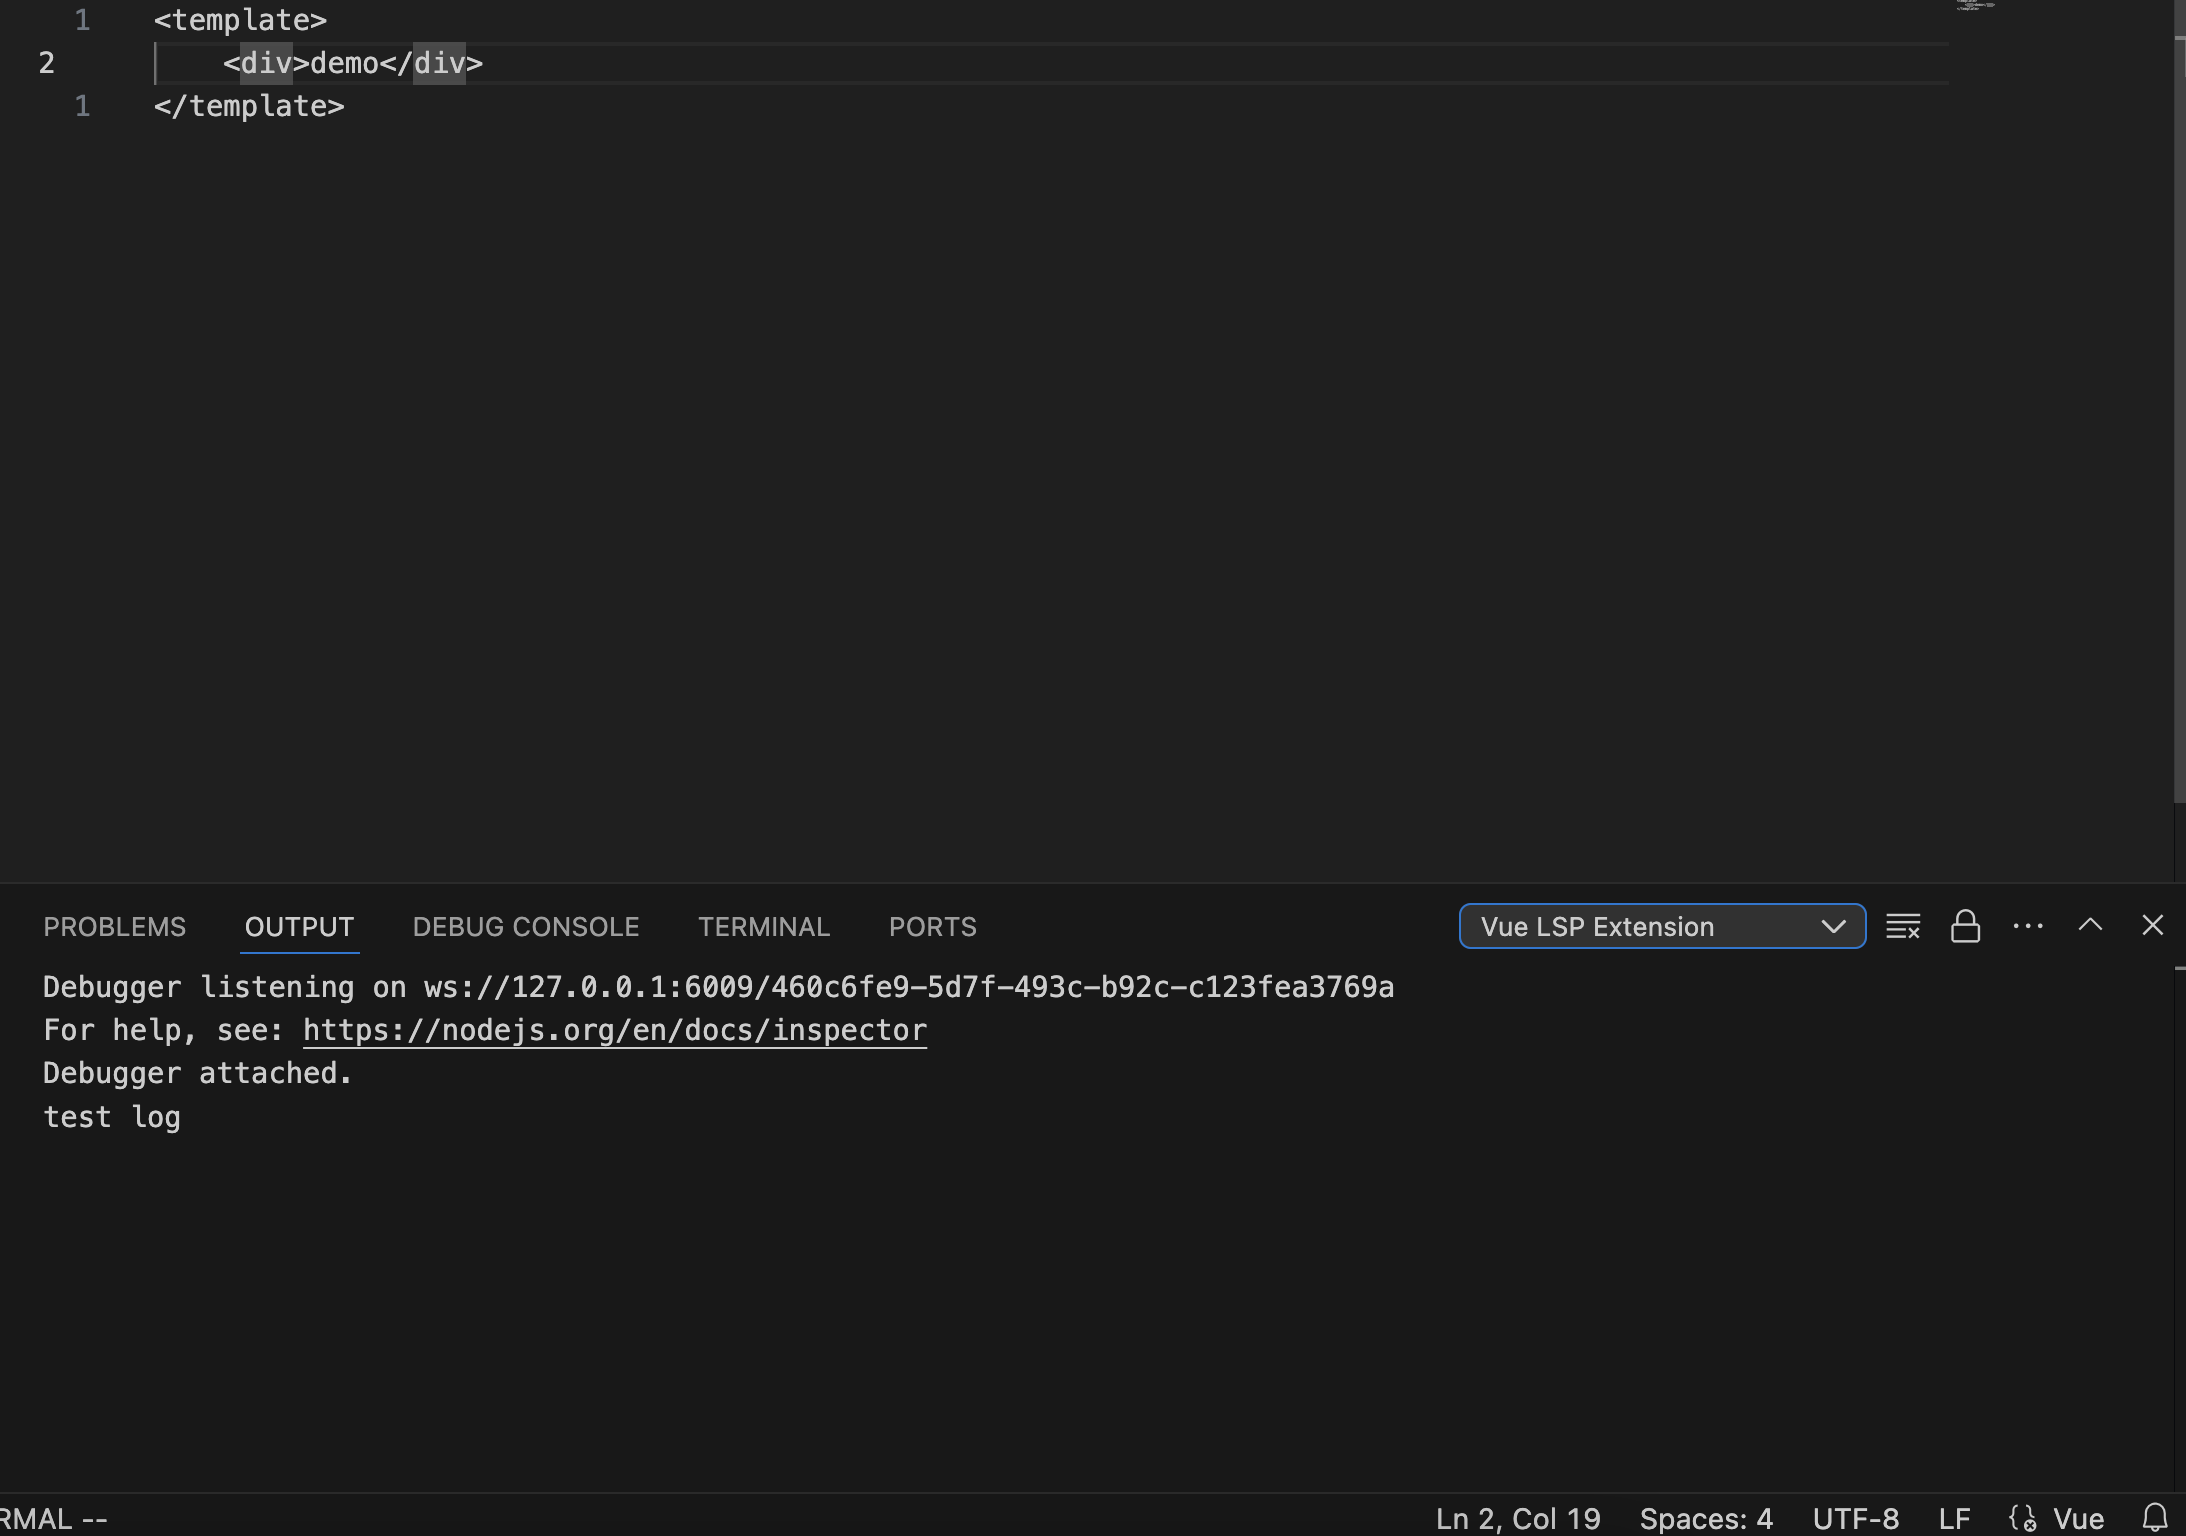Change end of line sequence LF
Viewport: 2186px width, 1536px height.
tap(1954, 1518)
